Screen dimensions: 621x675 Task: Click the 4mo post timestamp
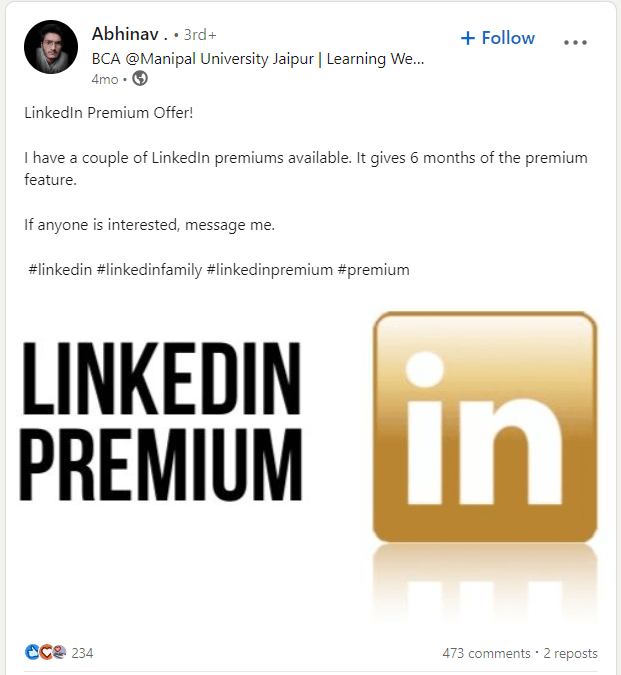tap(105, 78)
